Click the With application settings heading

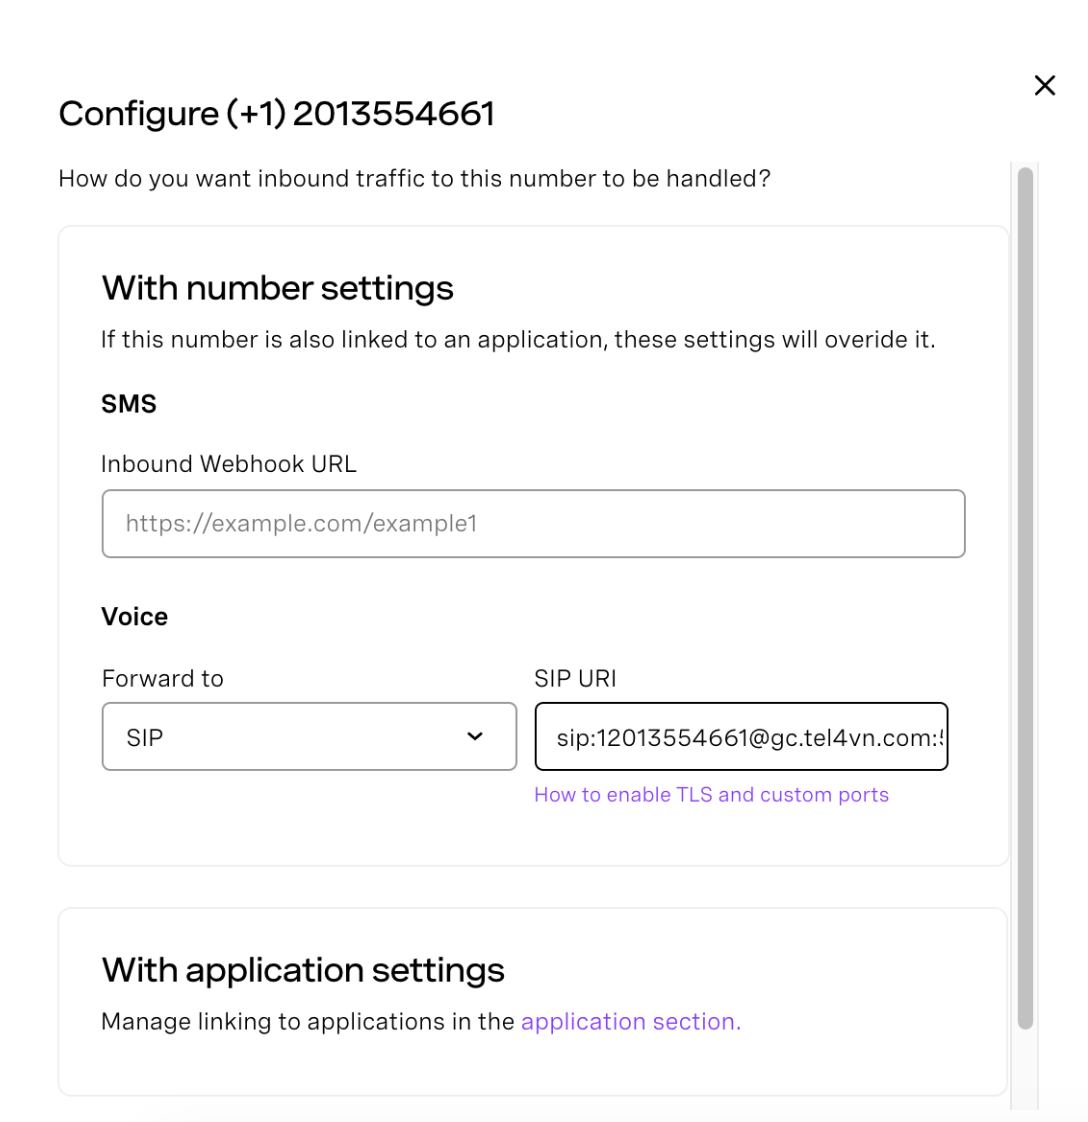(303, 970)
